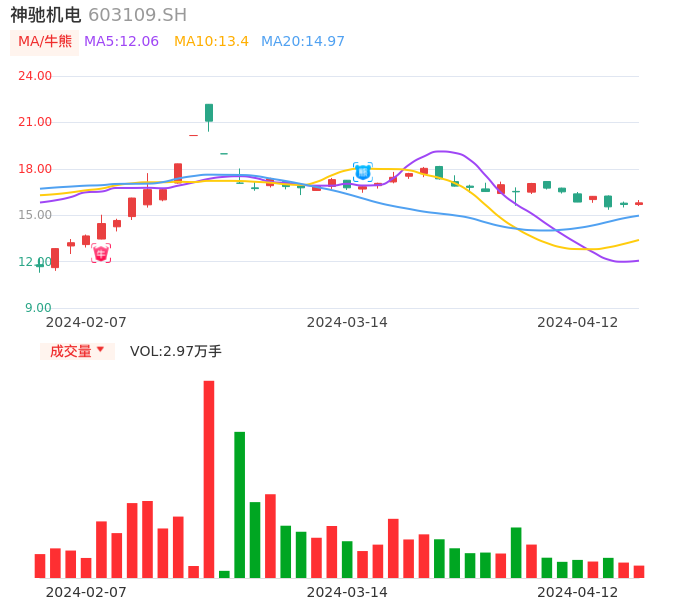Click the 9.00 price axis label
Image resolution: width=686 pixels, height=606 pixels.
coord(38,308)
